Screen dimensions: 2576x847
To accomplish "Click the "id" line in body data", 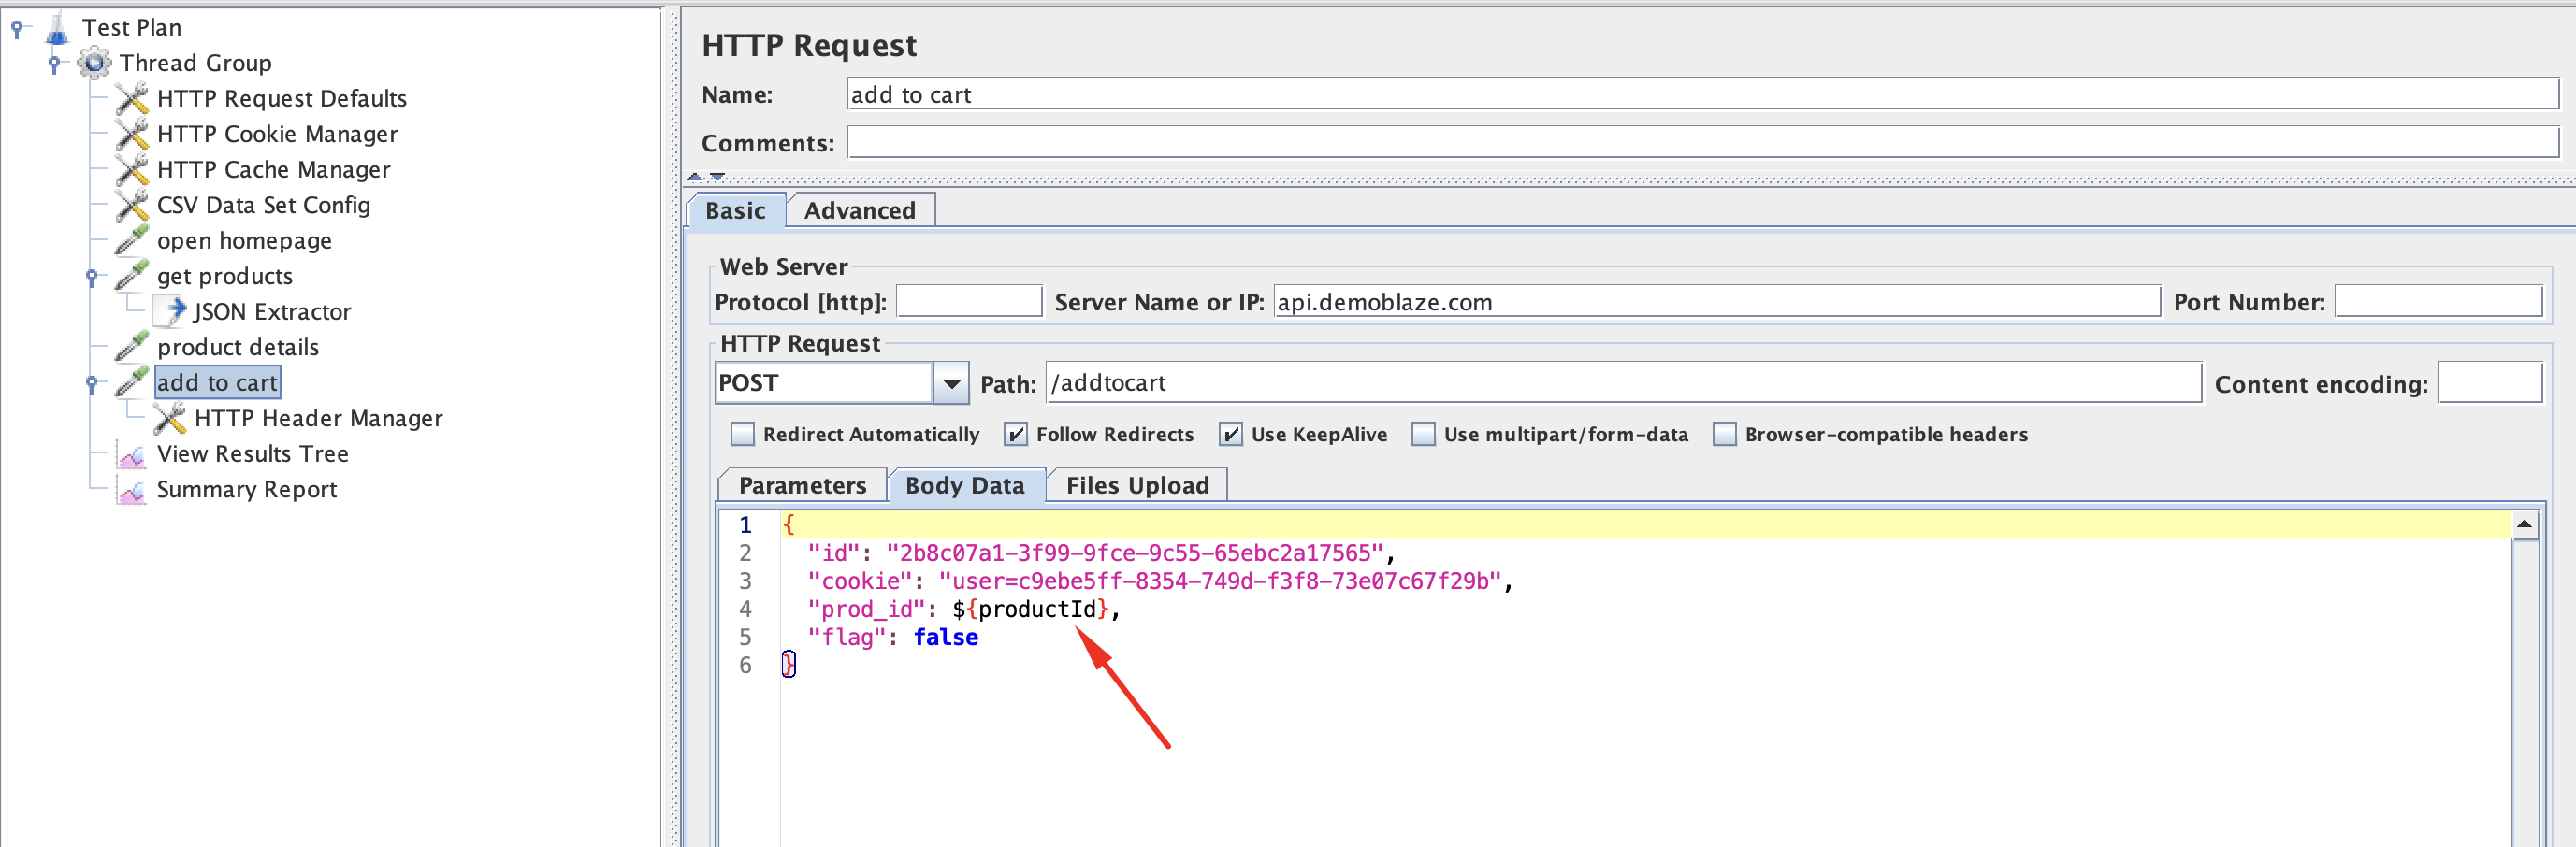I will (x=1101, y=553).
